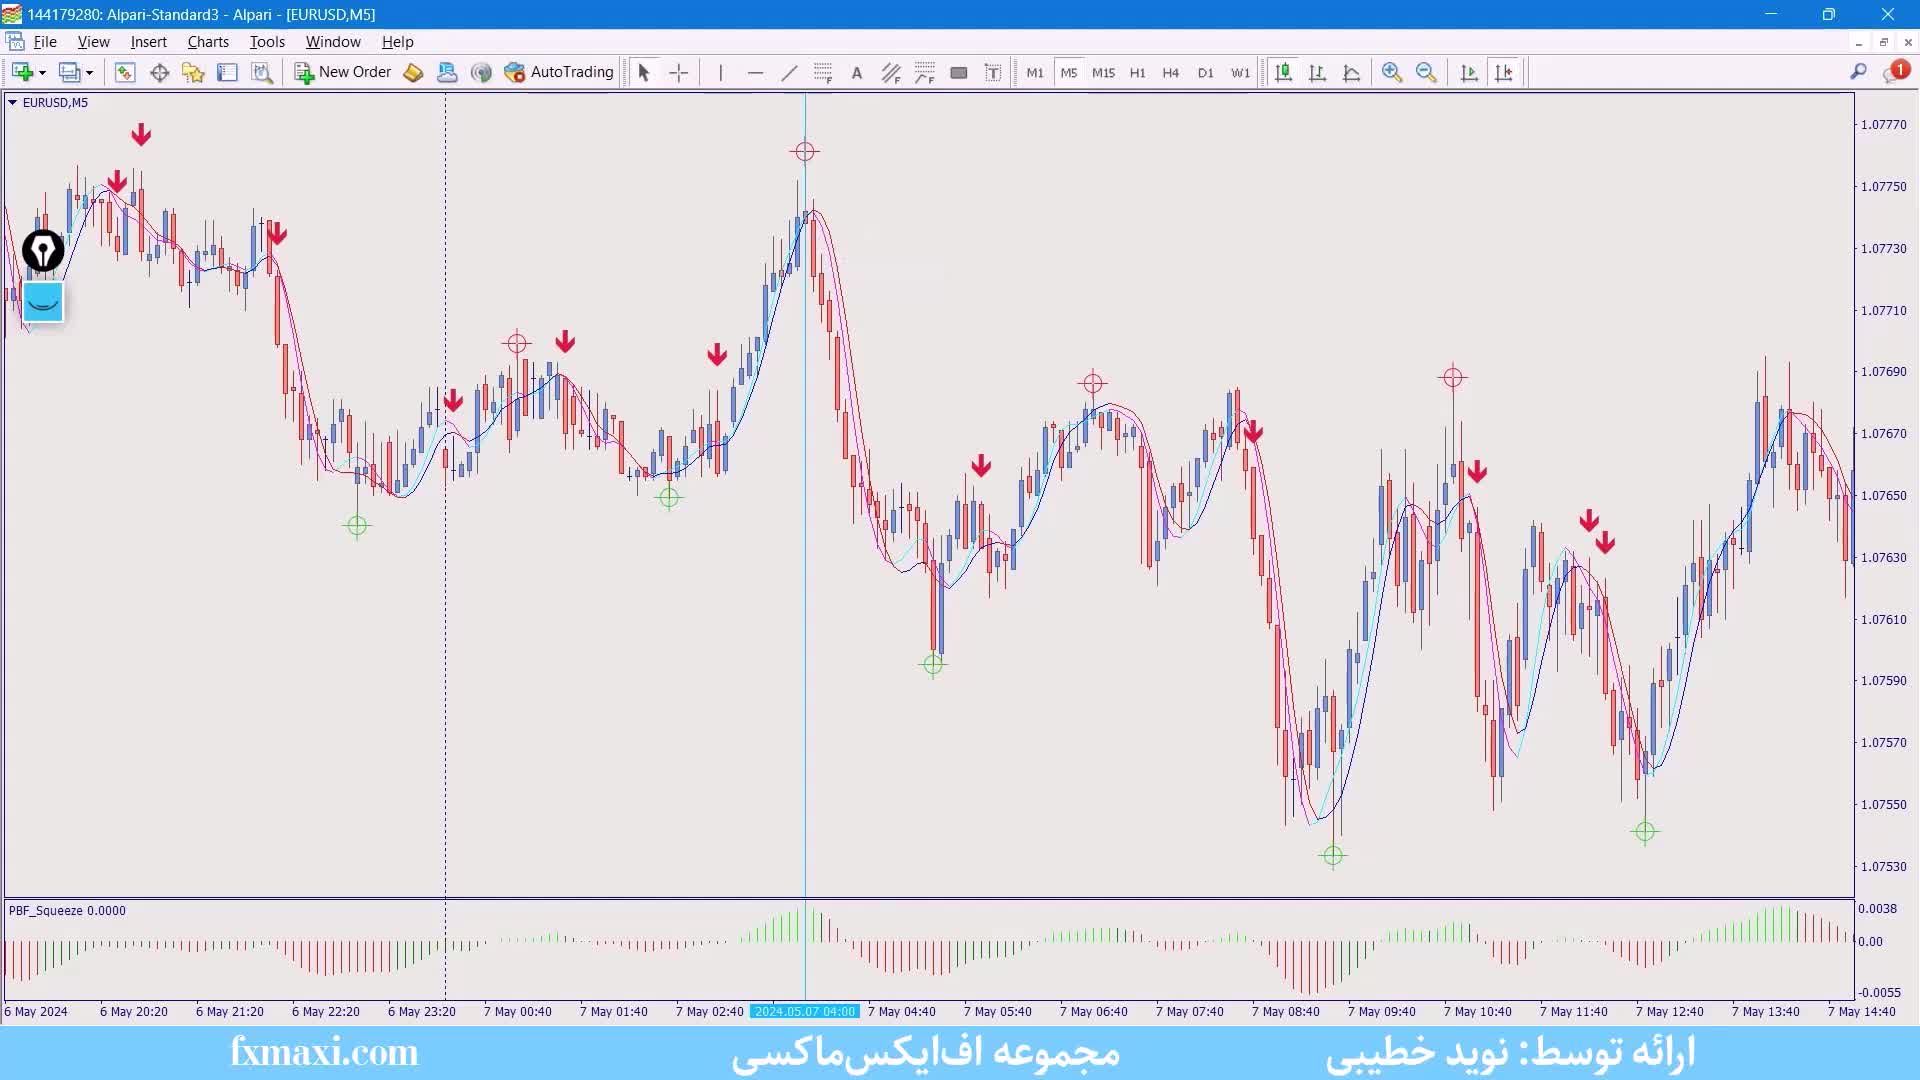Expand the EURUSD,M5 chart title triangle

click(x=12, y=102)
